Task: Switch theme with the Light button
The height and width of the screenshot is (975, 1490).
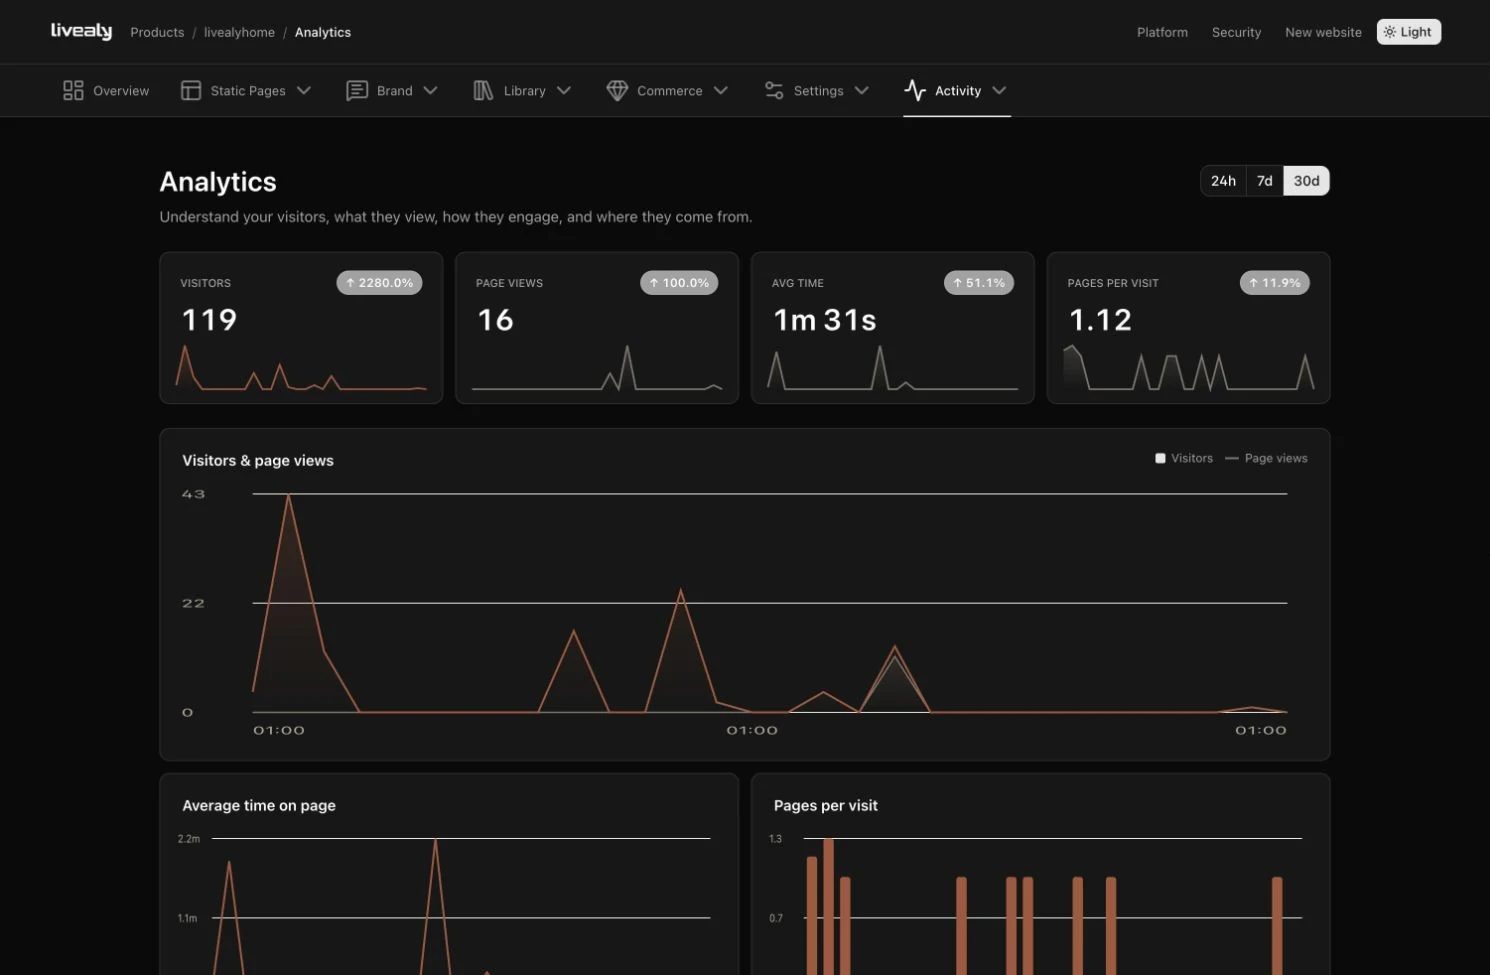Action: [x=1408, y=32]
